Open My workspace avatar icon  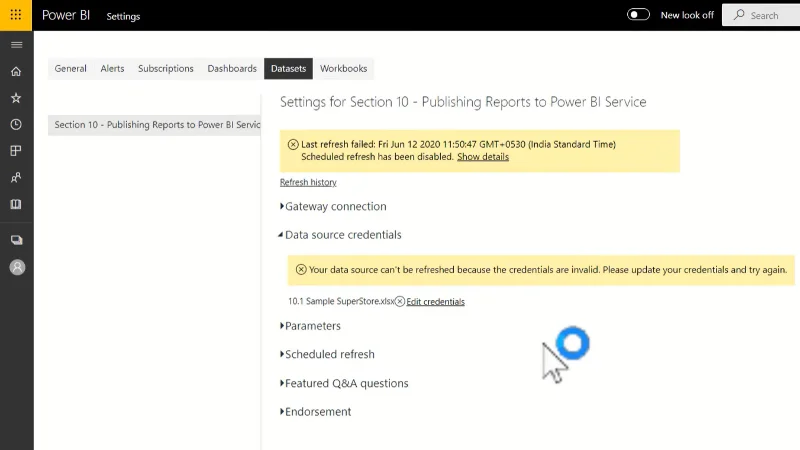[17, 267]
